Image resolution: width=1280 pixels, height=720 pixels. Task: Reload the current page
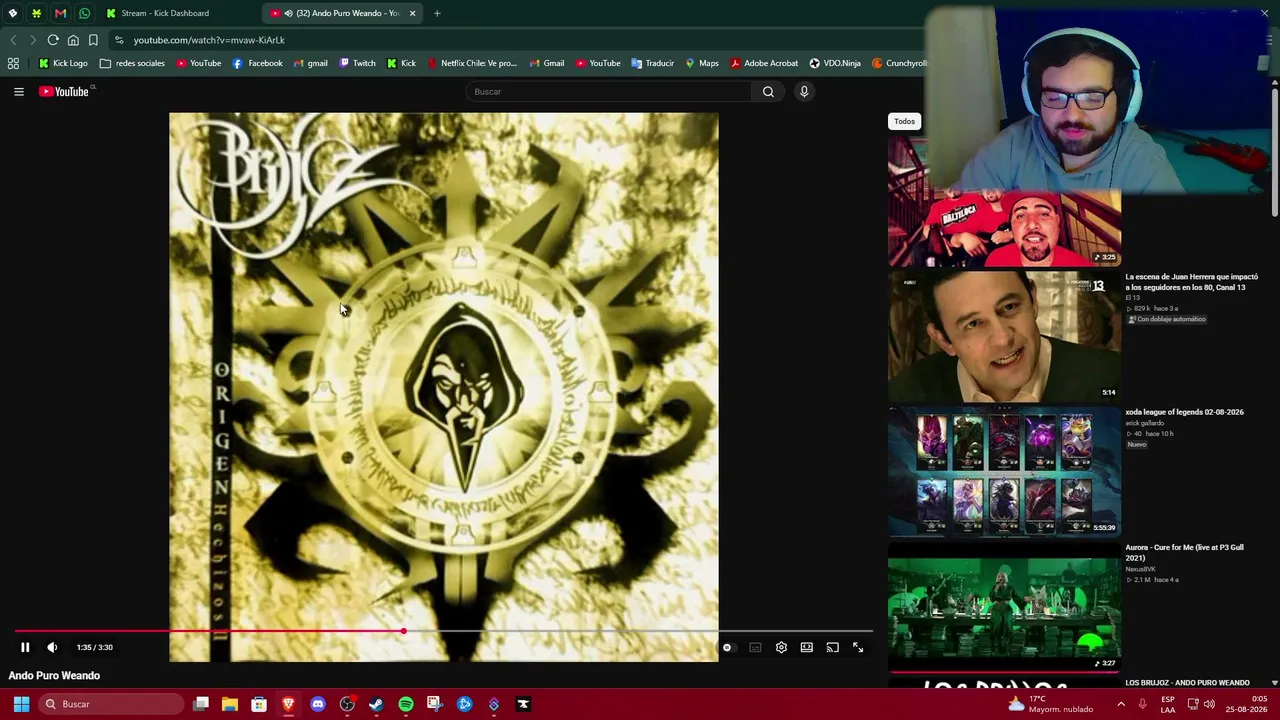click(x=53, y=40)
